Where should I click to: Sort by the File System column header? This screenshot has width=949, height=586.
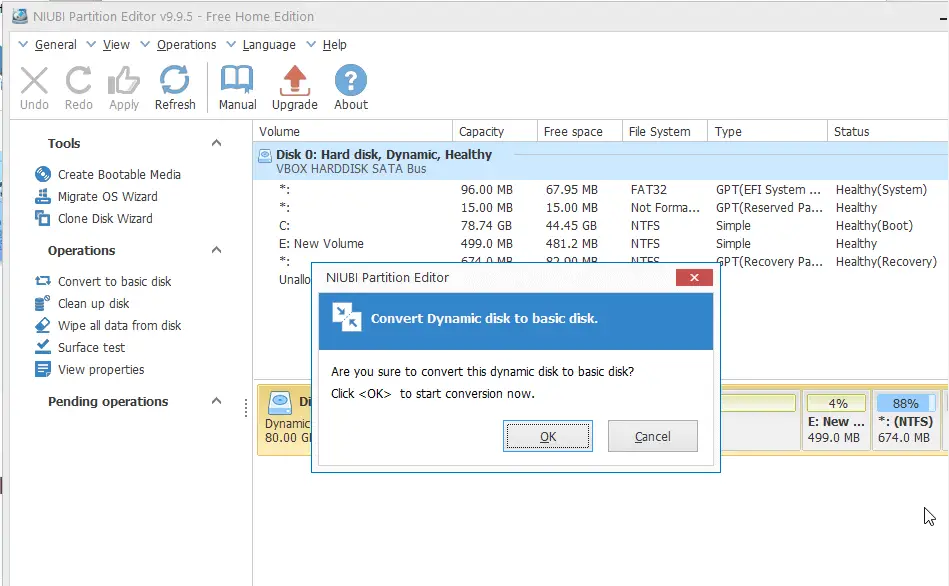pyautogui.click(x=665, y=131)
